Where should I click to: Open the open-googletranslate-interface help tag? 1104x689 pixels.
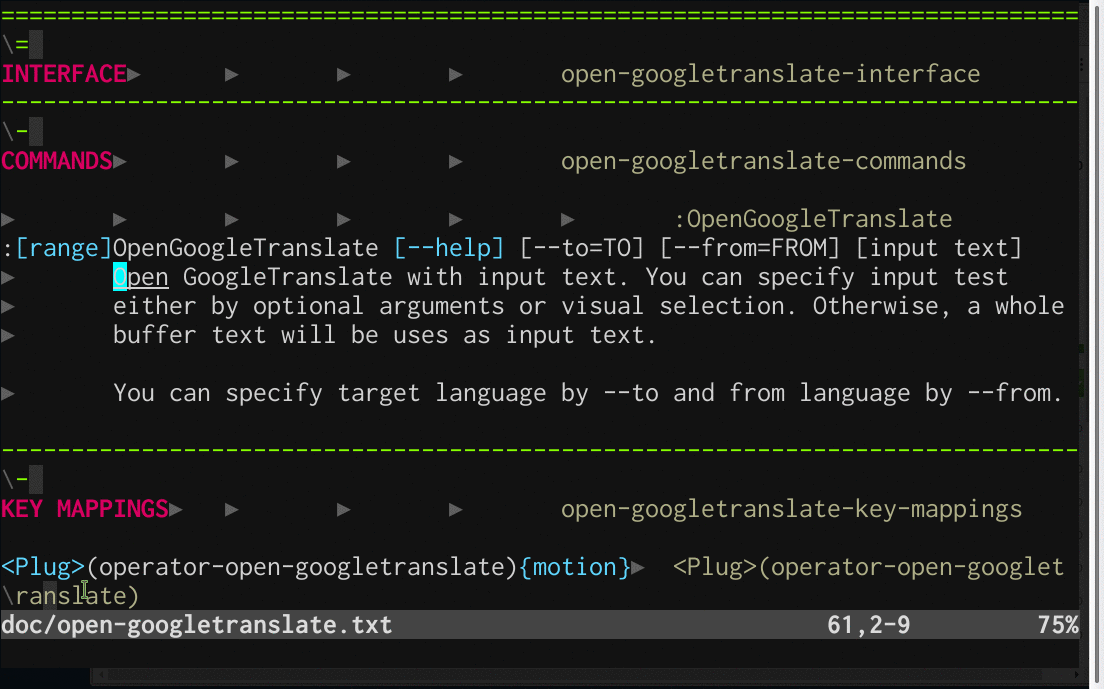pos(770,74)
